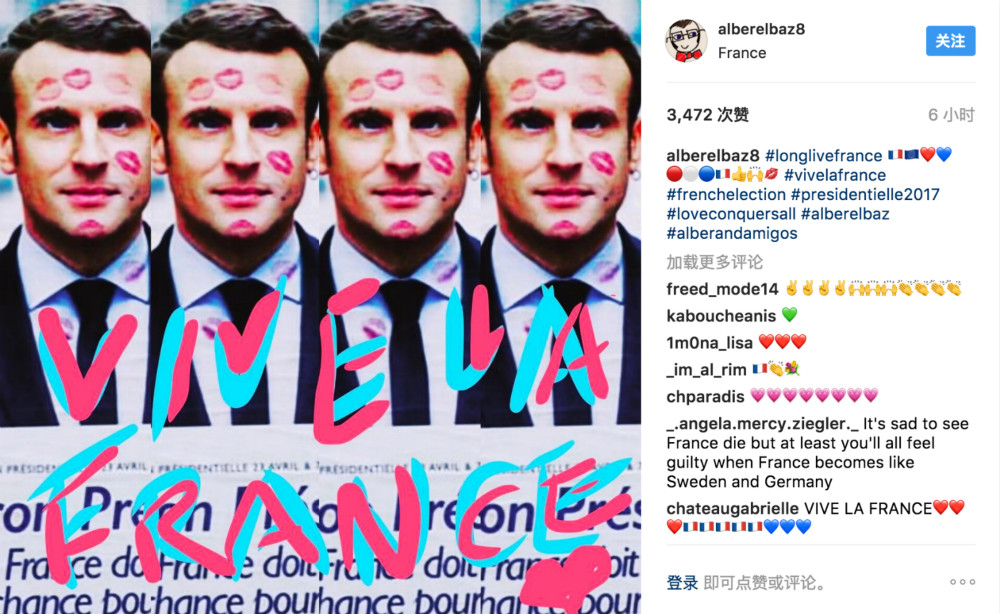
Task: Open the #vivelafrance hashtag
Action: [835, 175]
